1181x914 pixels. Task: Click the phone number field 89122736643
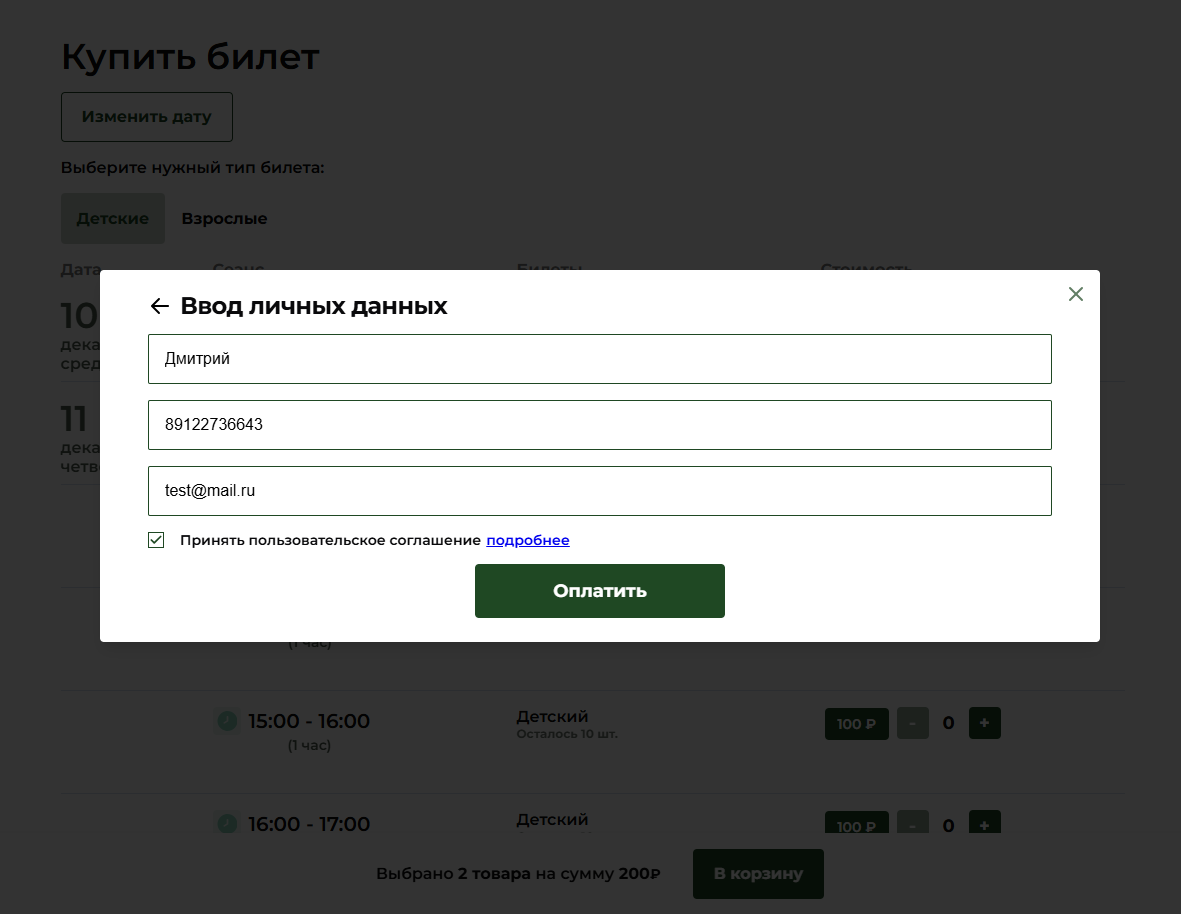pos(599,425)
